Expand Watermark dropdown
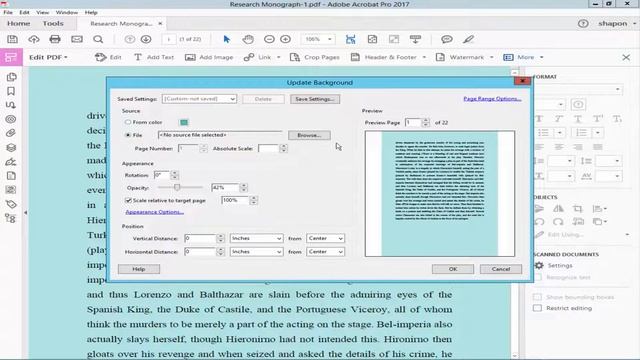The width and height of the screenshot is (640, 360). tap(491, 58)
